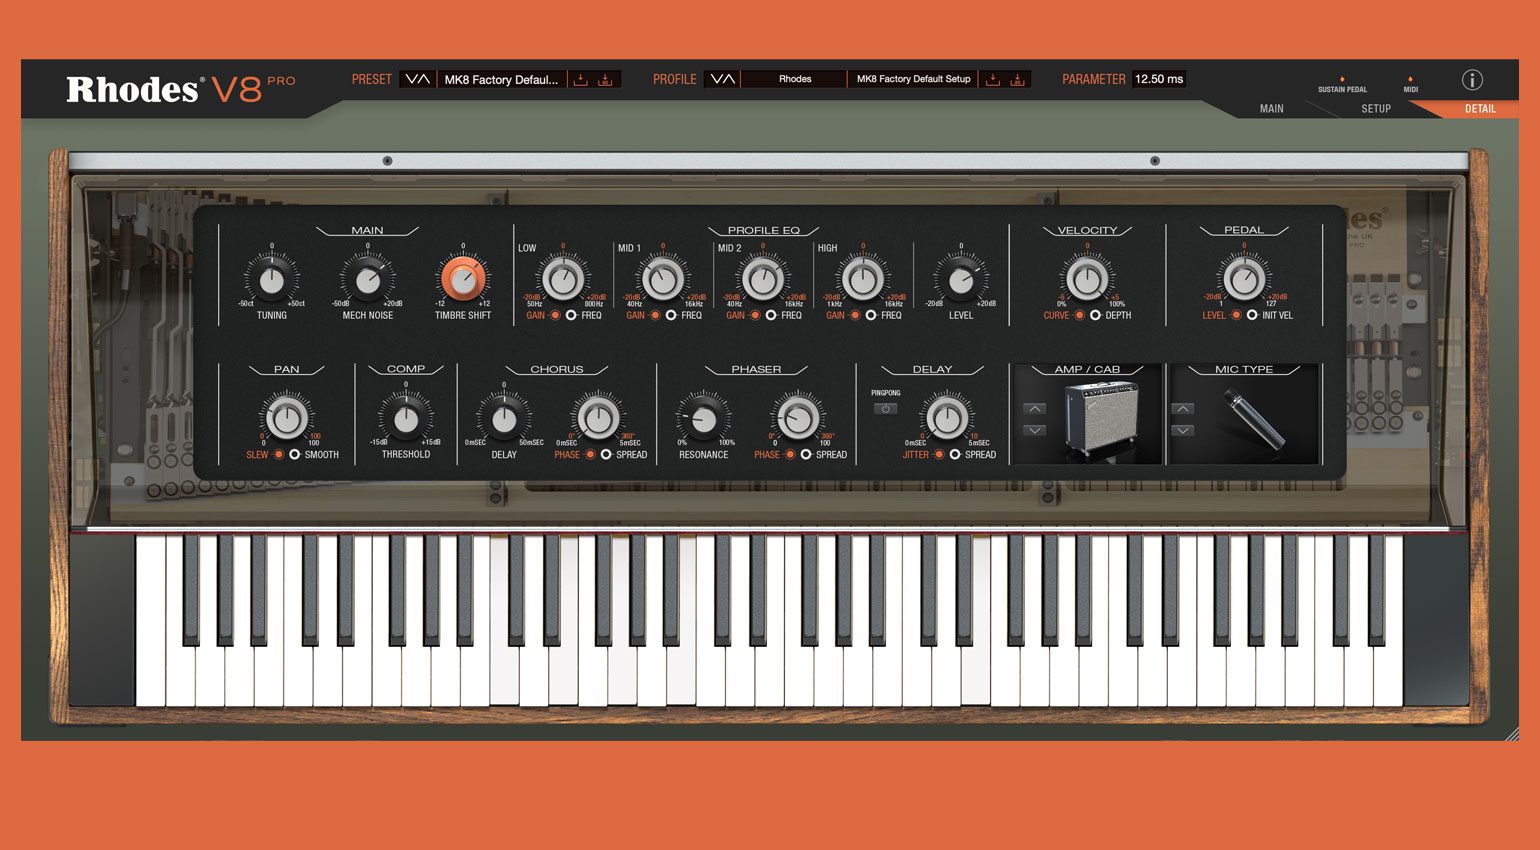
Task: Click the amplifier cabinet image
Action: pyautogui.click(x=1102, y=418)
